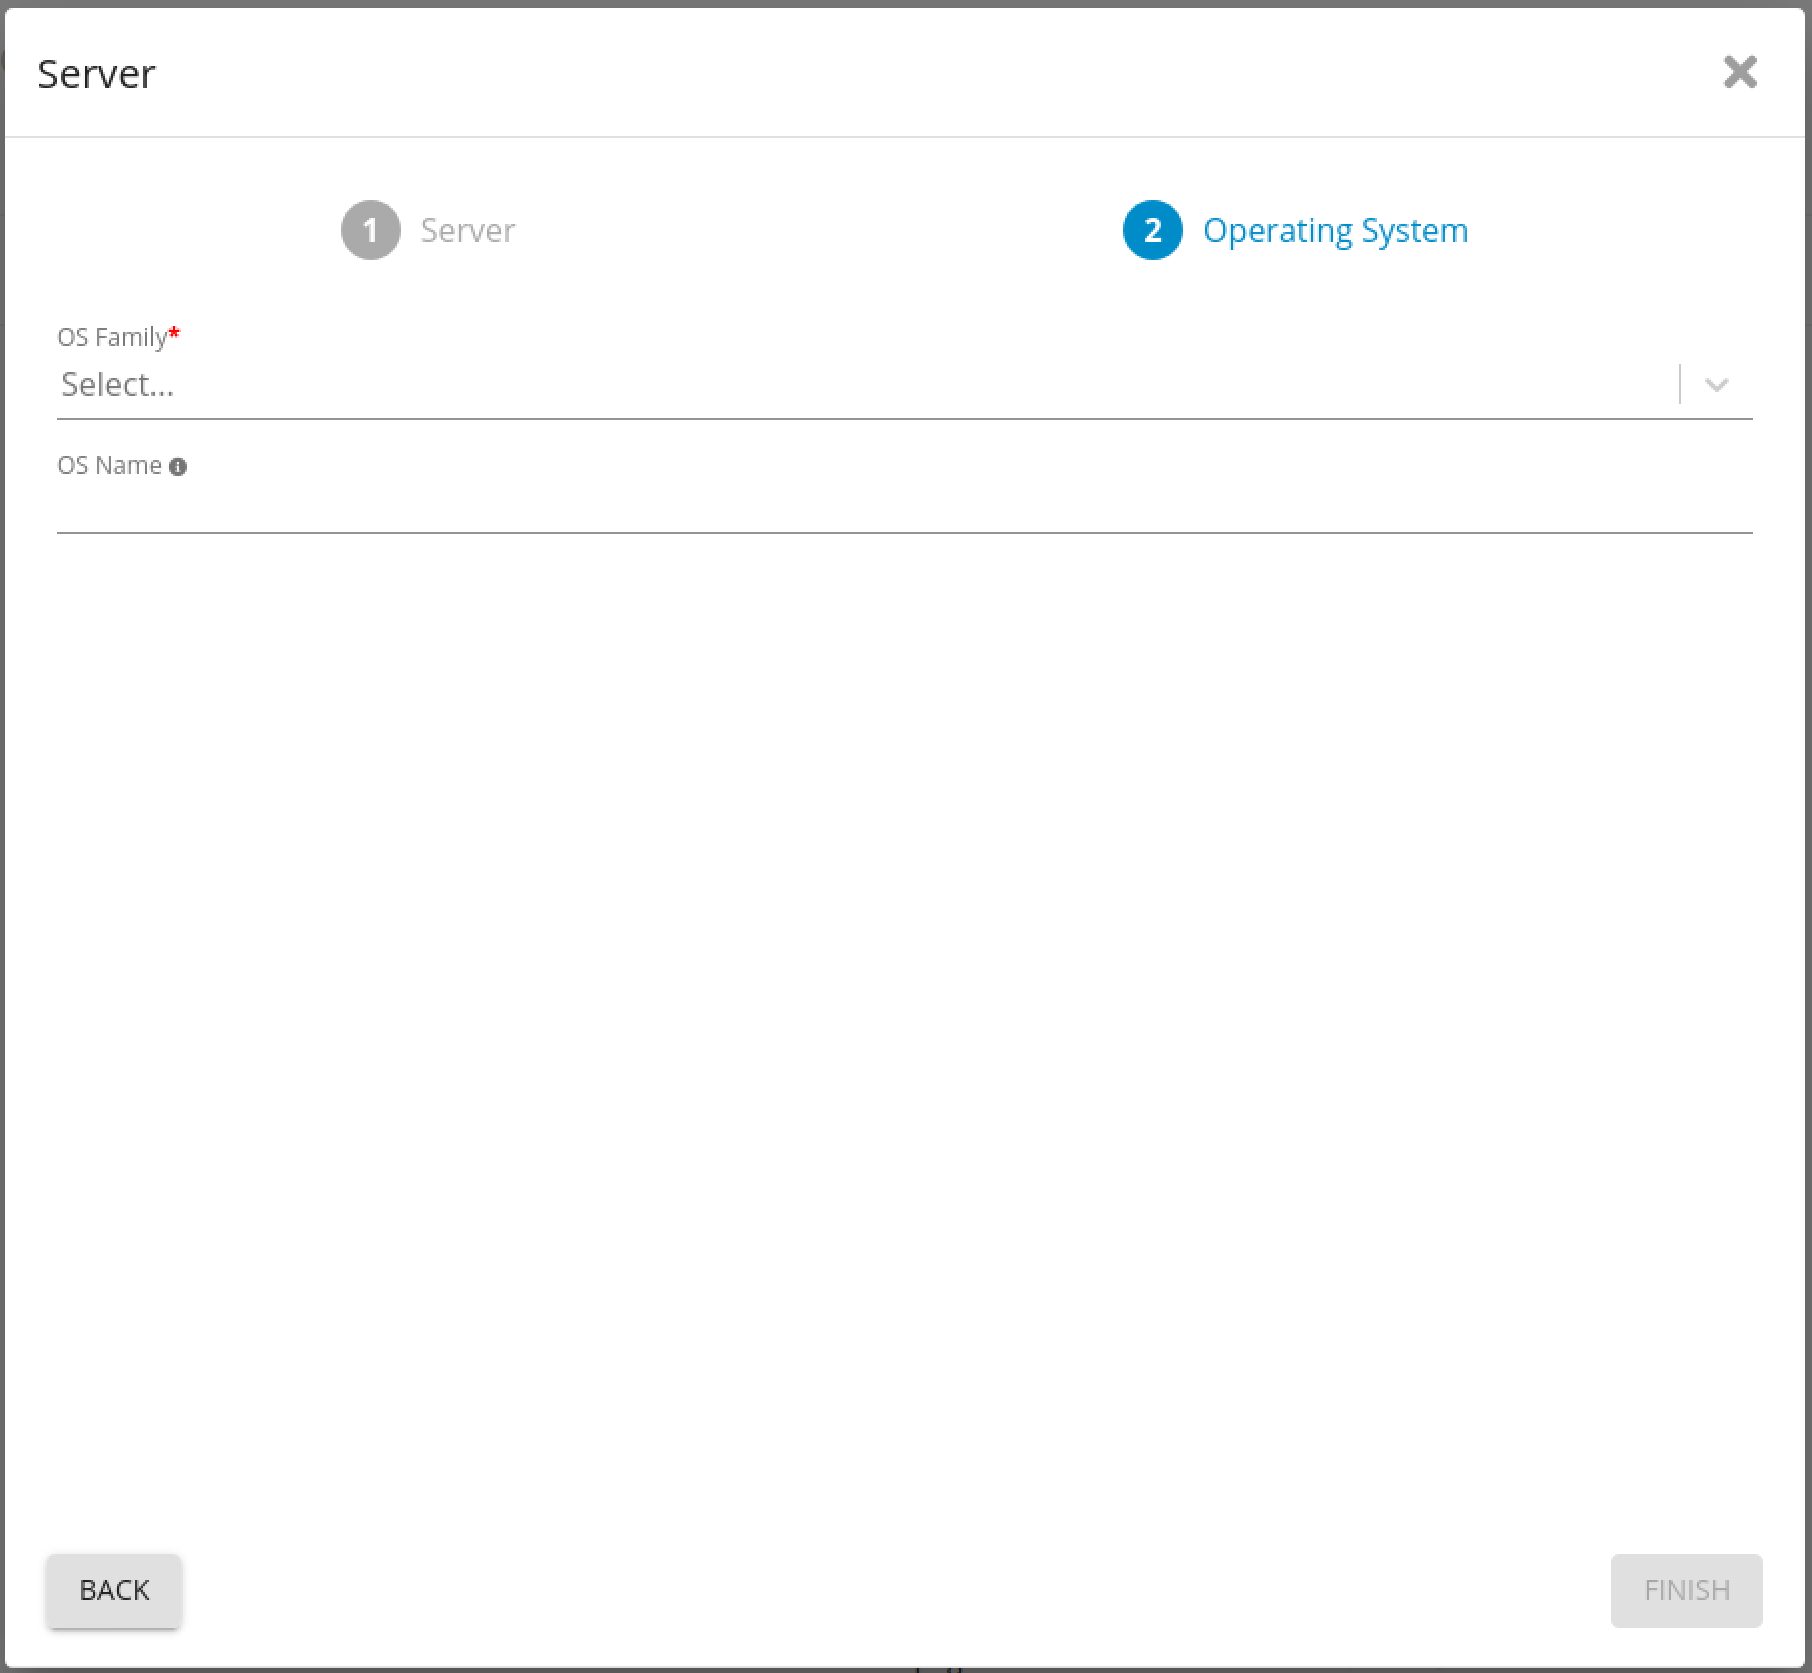Image resolution: width=1812 pixels, height=1673 pixels.
Task: Click the step 1 number circle
Action: (x=370, y=230)
